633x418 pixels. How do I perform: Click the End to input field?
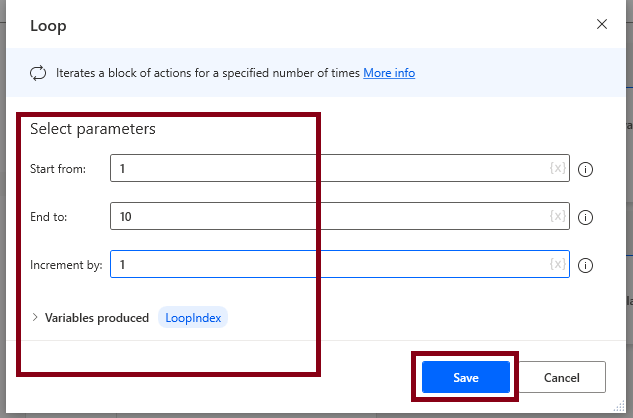[330, 216]
